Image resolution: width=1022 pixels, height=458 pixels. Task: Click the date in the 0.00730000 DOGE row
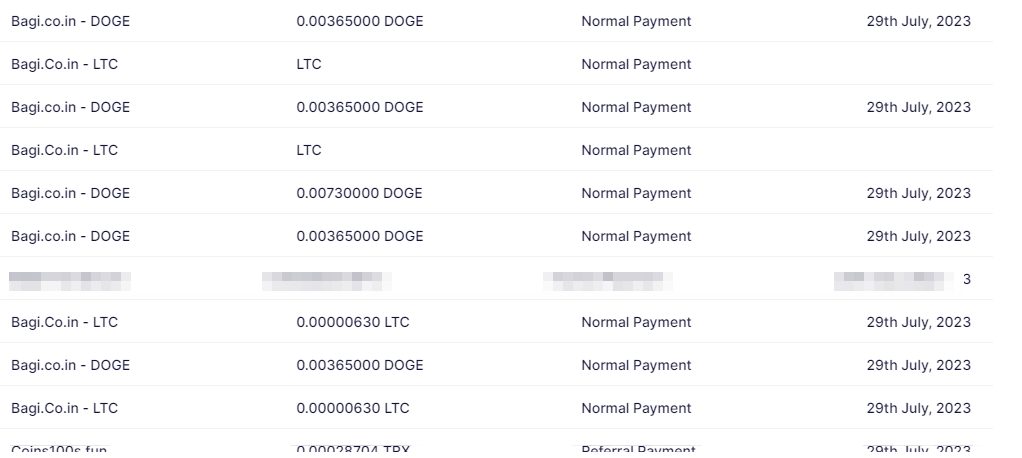pyautogui.click(x=918, y=193)
